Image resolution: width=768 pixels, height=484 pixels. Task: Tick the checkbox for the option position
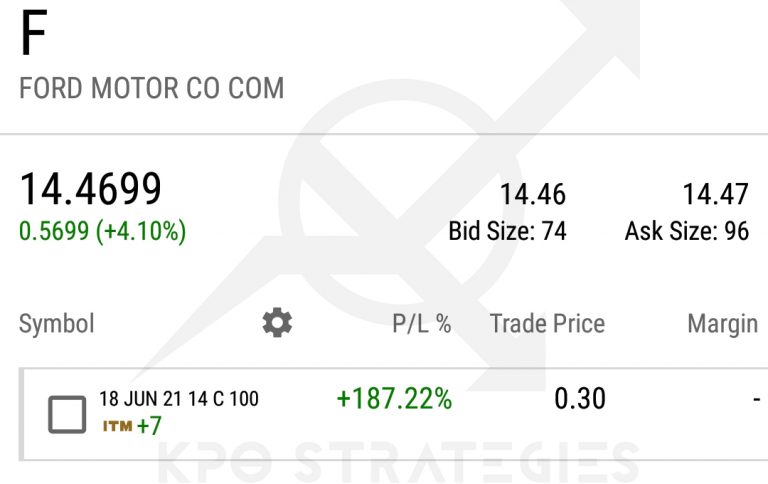[x=67, y=414]
